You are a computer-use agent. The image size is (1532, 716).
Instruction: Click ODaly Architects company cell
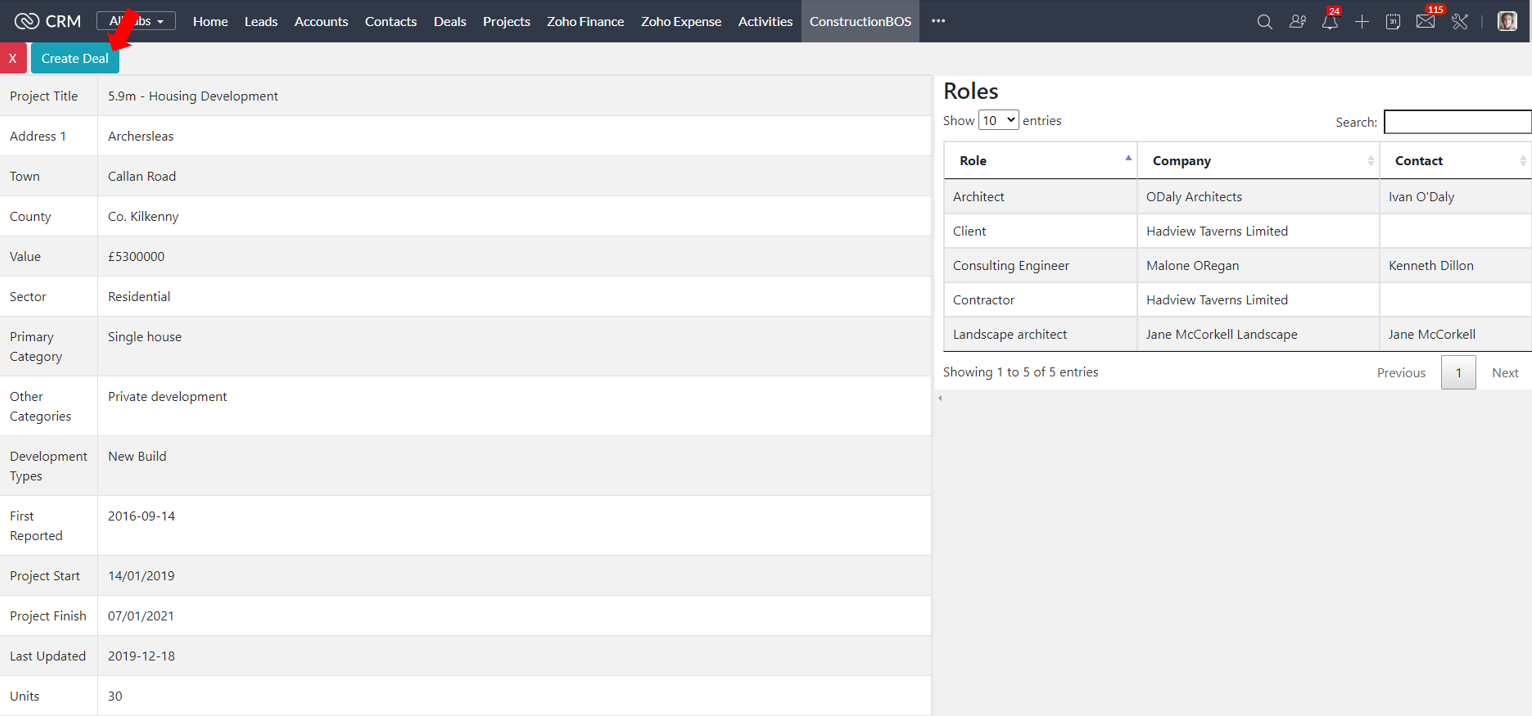[1258, 197]
